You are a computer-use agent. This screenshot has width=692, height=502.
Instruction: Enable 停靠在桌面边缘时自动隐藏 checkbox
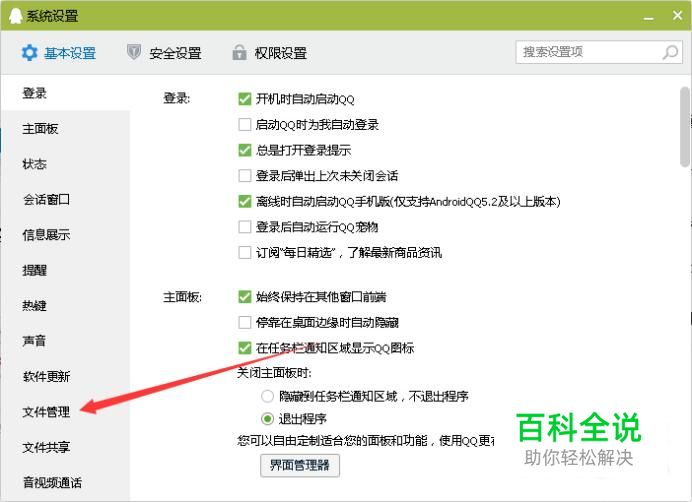[244, 322]
